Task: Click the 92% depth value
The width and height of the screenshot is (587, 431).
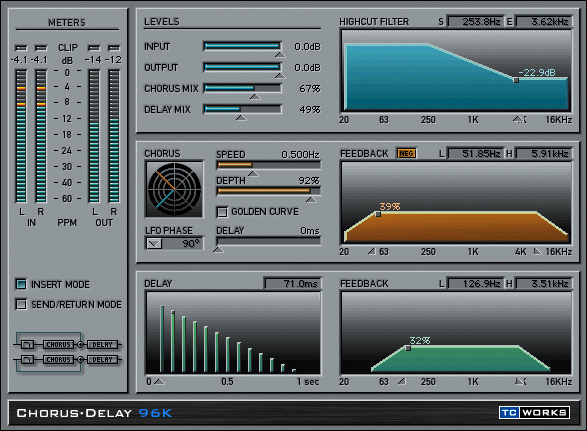Action: 309,180
